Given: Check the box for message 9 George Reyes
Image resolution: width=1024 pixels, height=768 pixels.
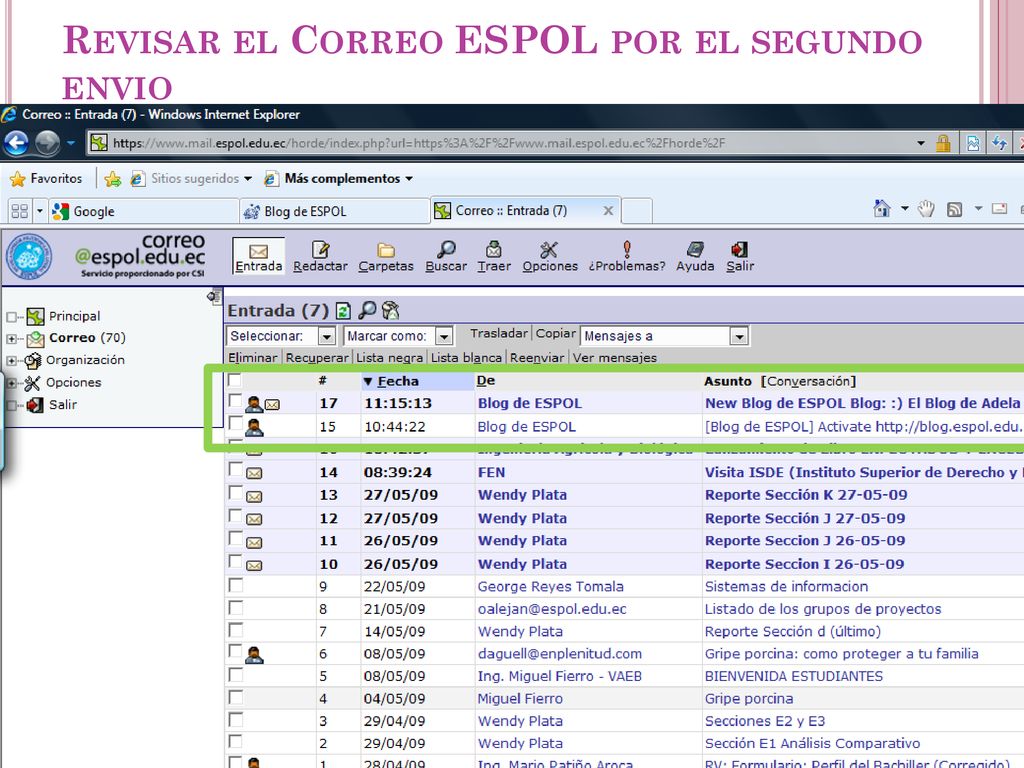Looking at the screenshot, I should point(236,584).
